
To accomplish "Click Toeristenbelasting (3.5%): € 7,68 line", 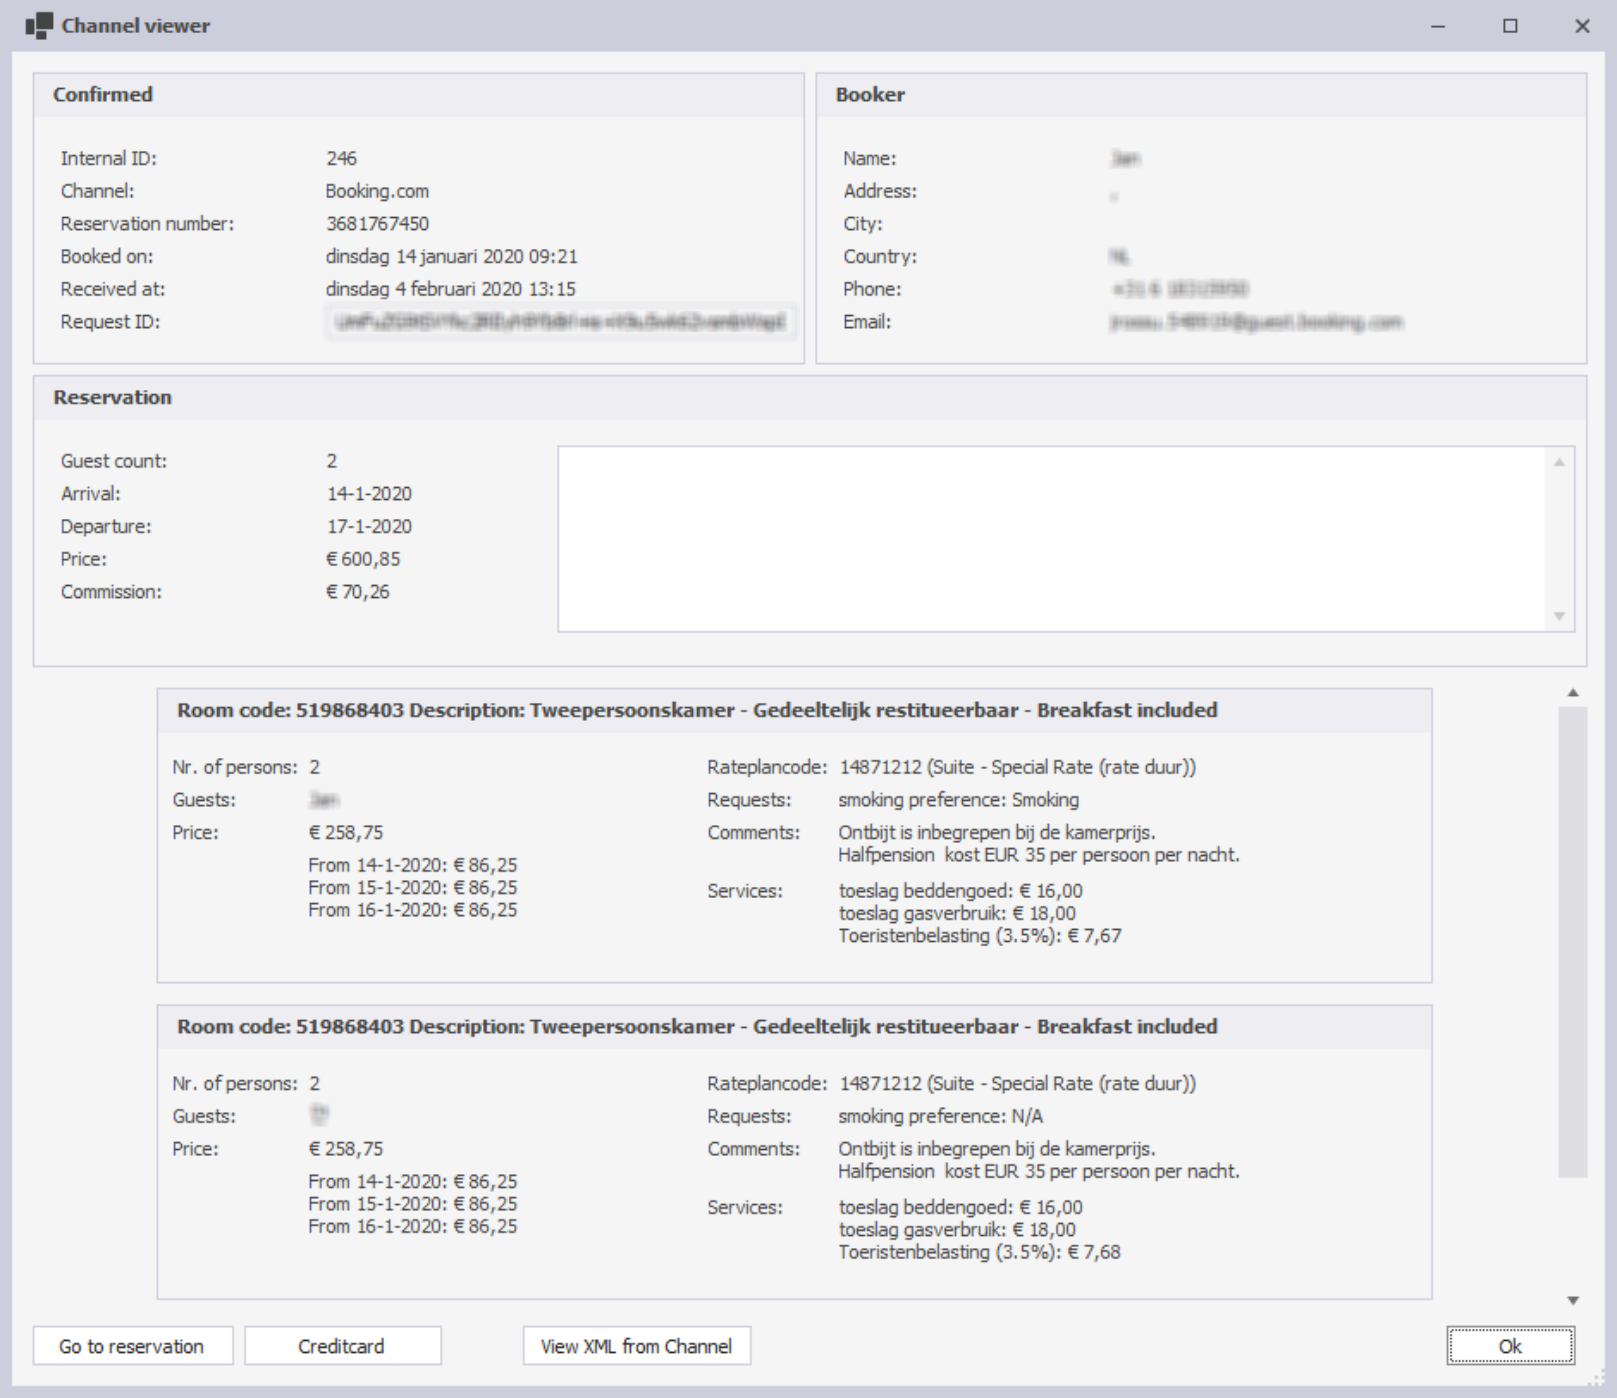I will 980,1252.
